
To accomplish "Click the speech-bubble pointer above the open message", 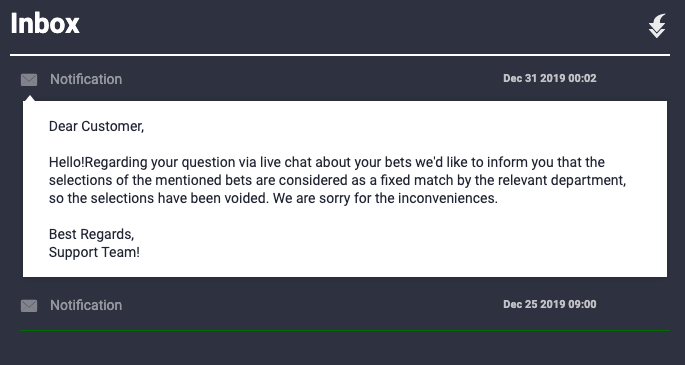I will click(29, 99).
